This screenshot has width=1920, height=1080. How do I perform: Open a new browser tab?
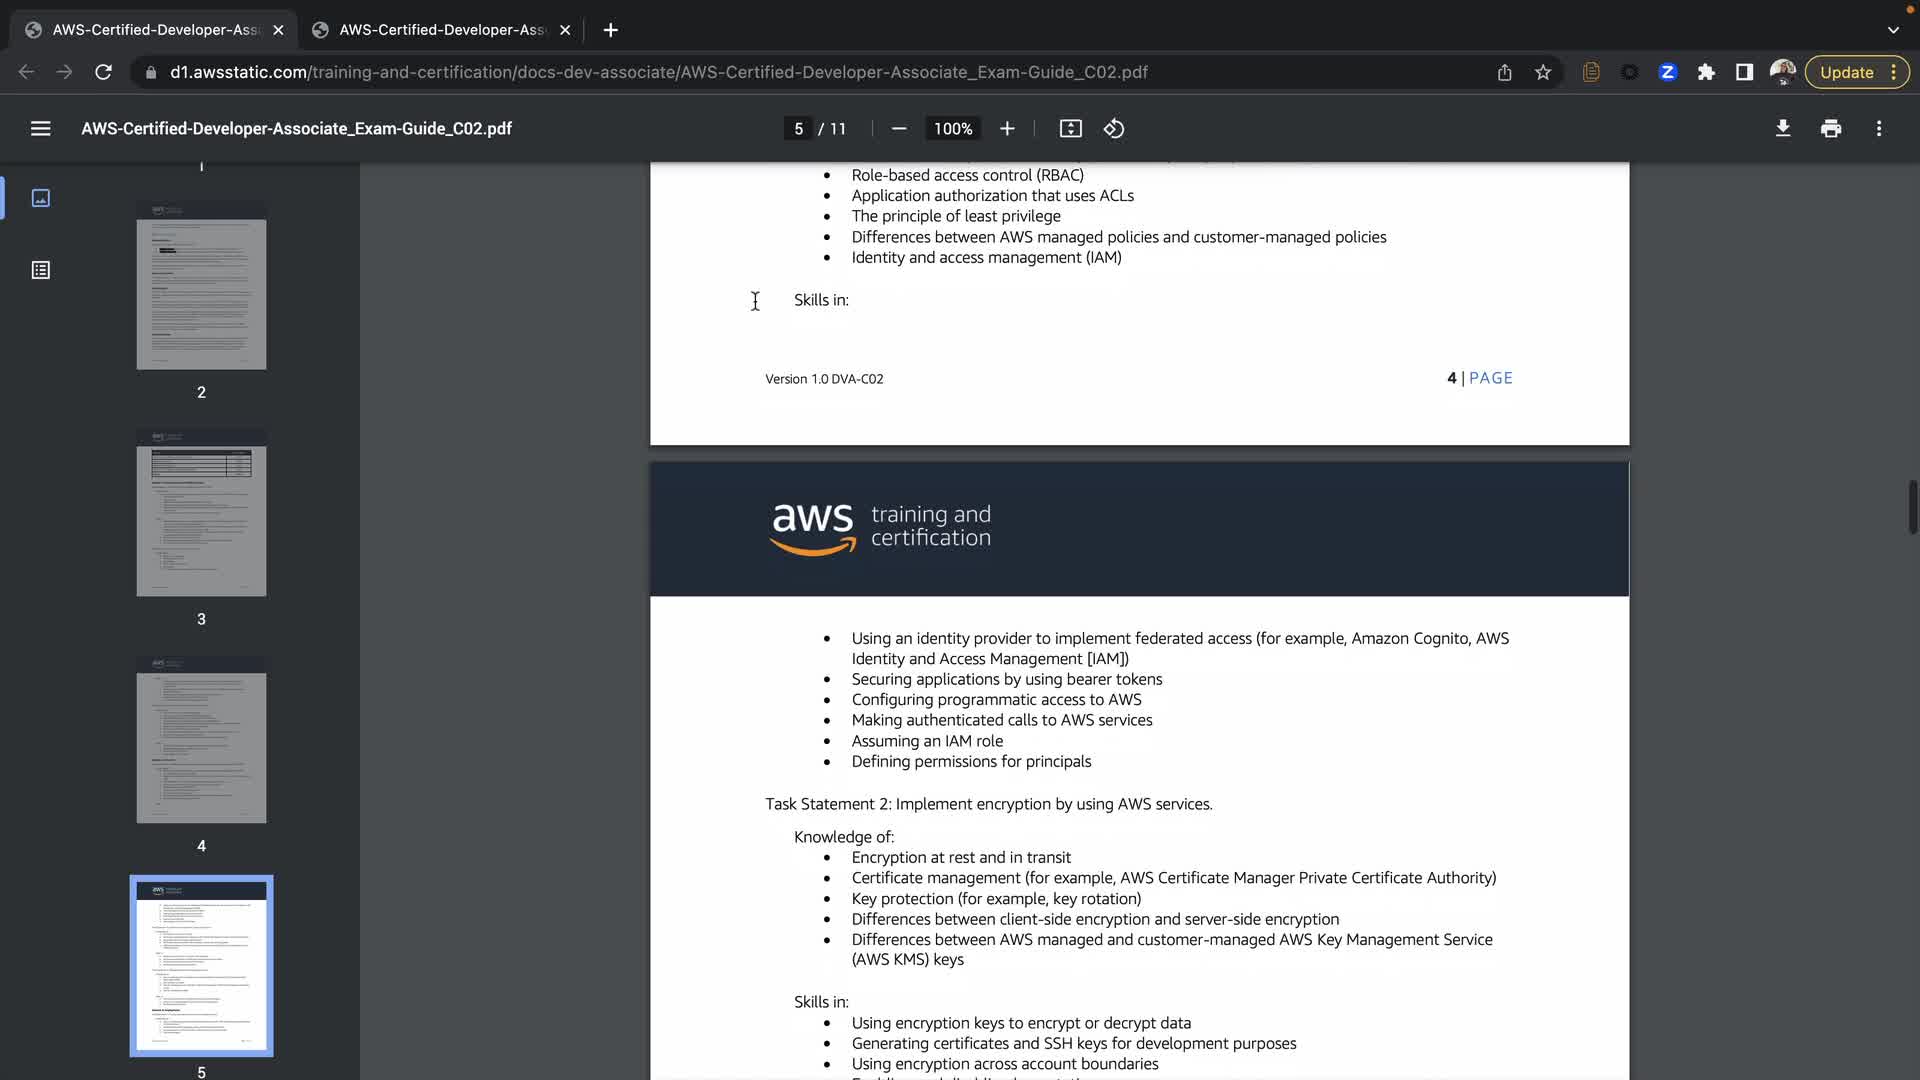[610, 30]
